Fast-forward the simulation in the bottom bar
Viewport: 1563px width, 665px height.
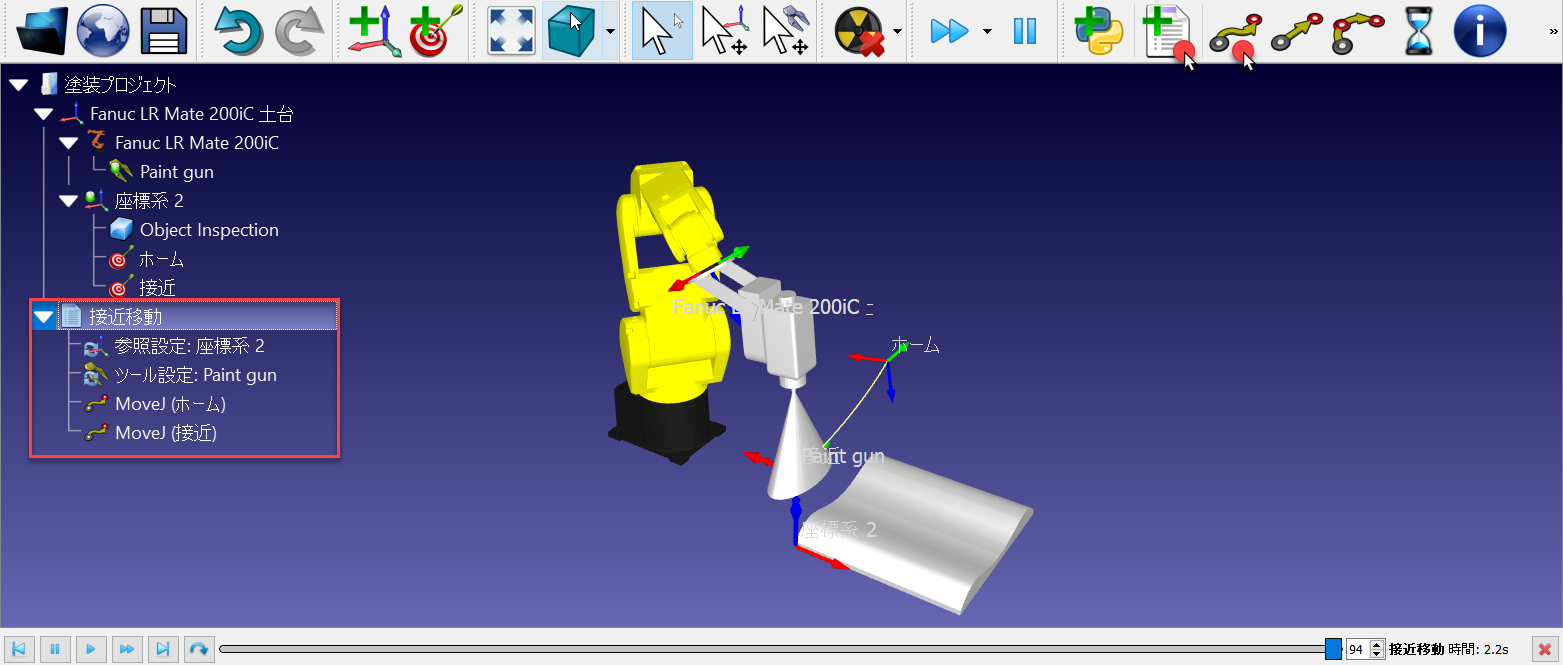point(126,649)
